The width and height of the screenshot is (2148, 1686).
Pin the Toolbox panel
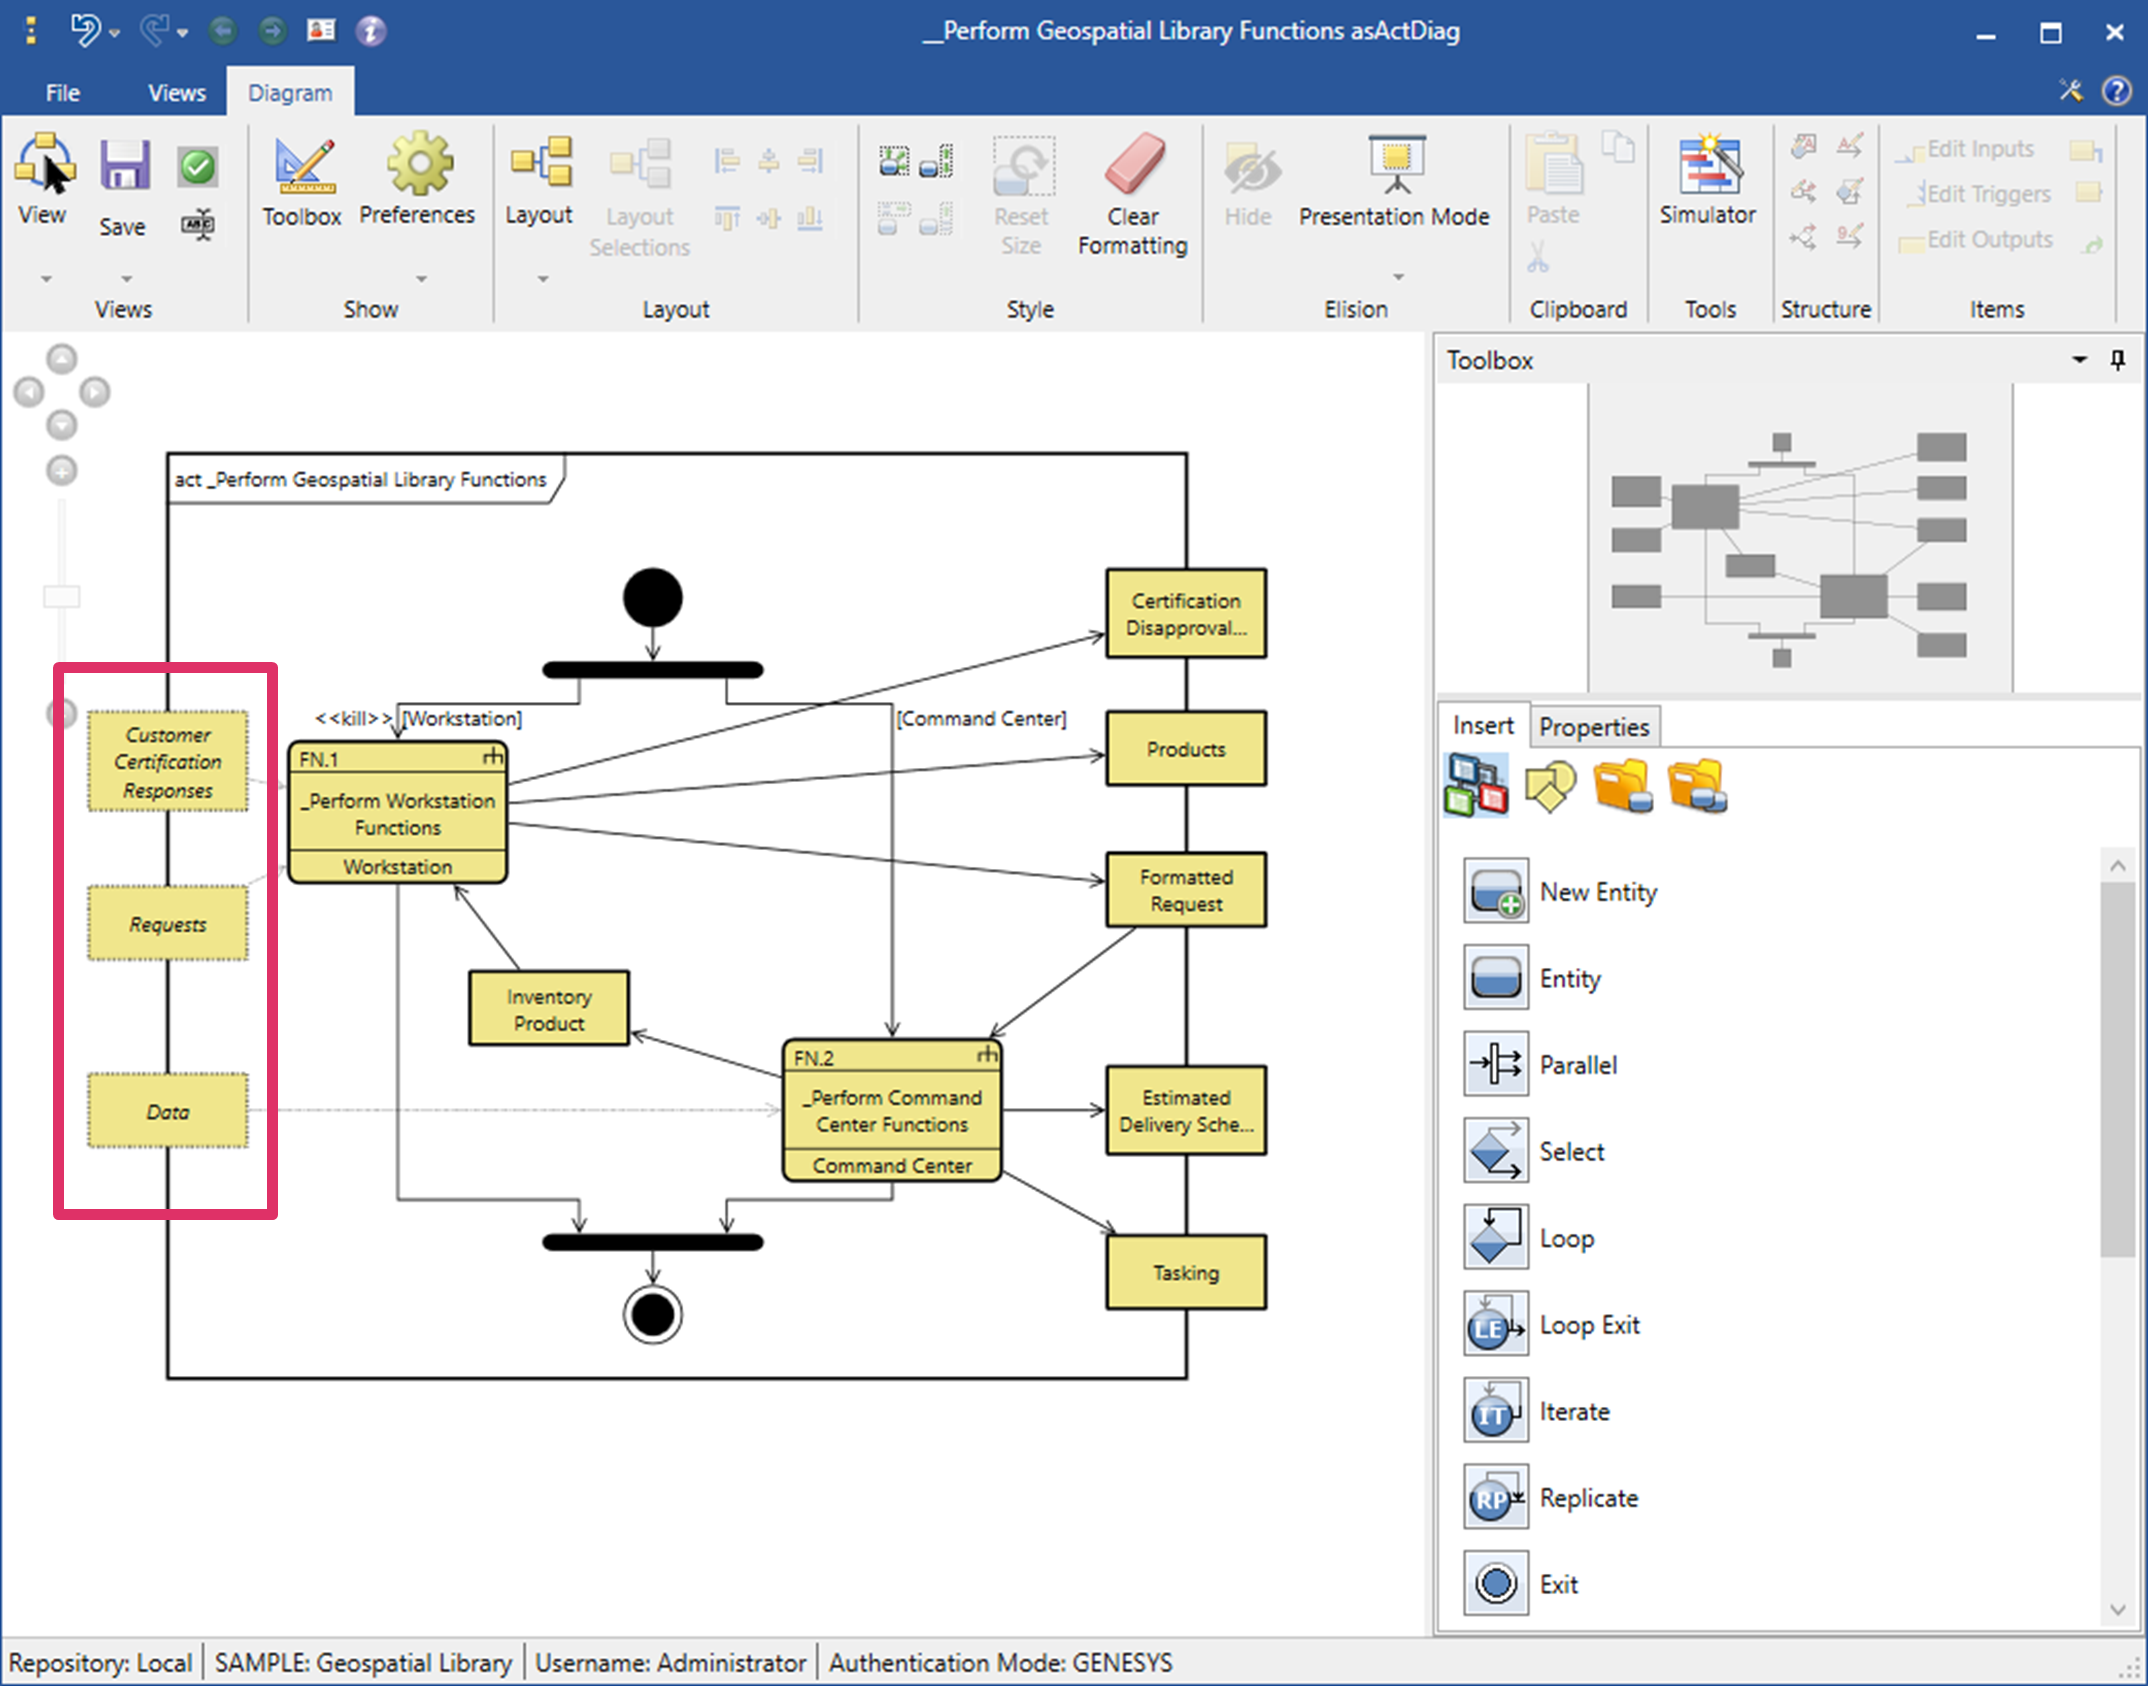coord(2117,360)
